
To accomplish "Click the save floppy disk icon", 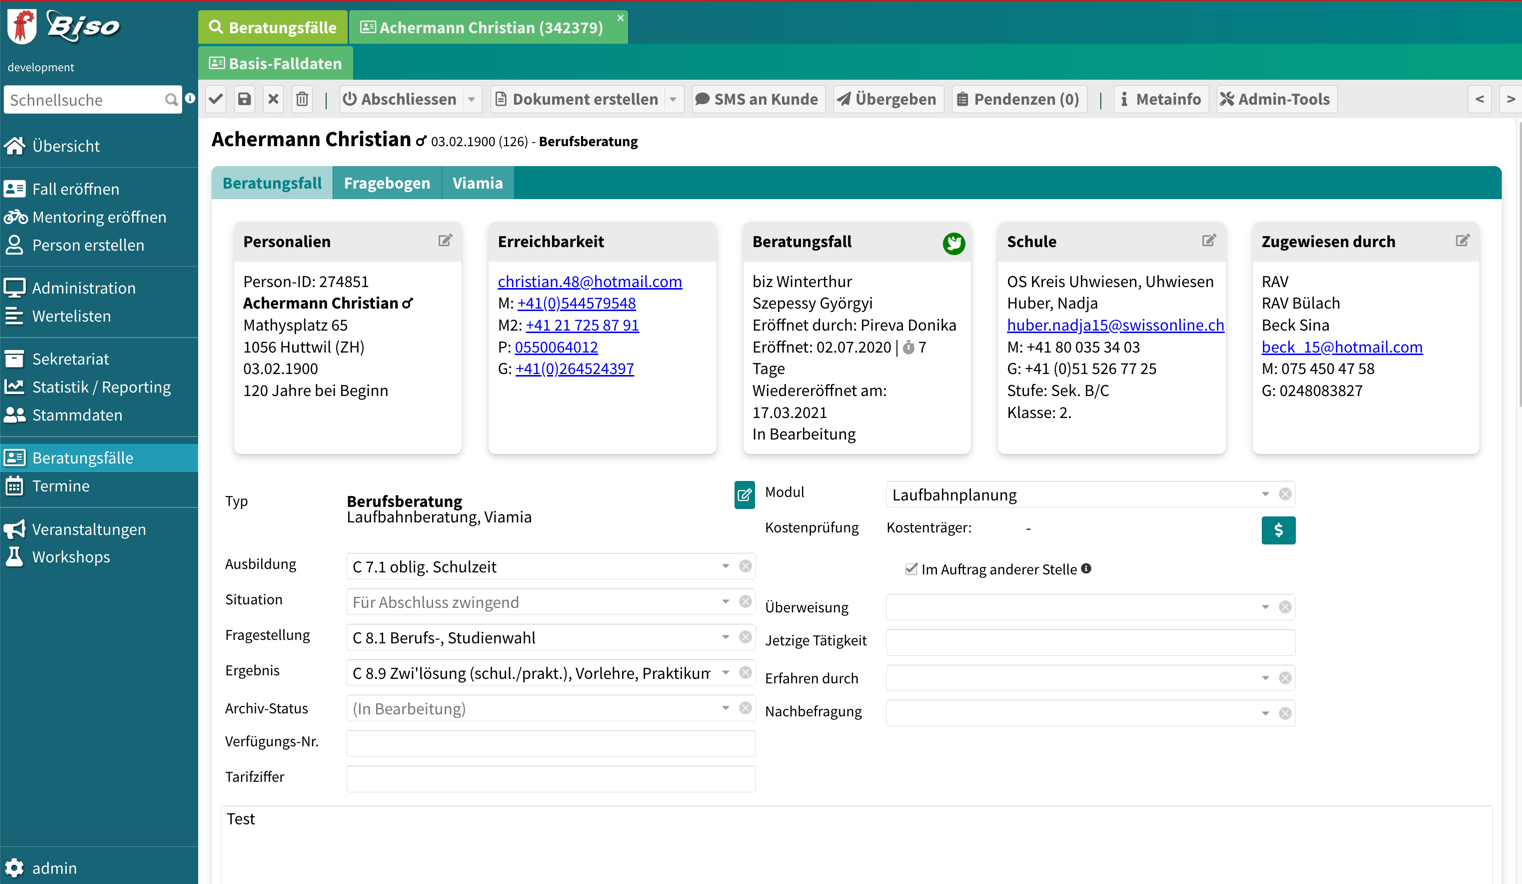I will (245, 99).
